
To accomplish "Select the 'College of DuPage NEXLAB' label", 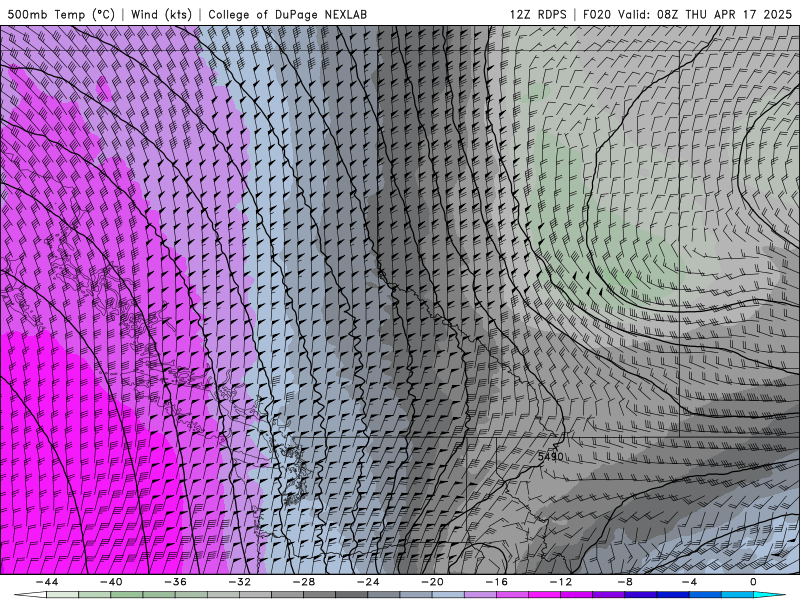I will coord(287,14).
